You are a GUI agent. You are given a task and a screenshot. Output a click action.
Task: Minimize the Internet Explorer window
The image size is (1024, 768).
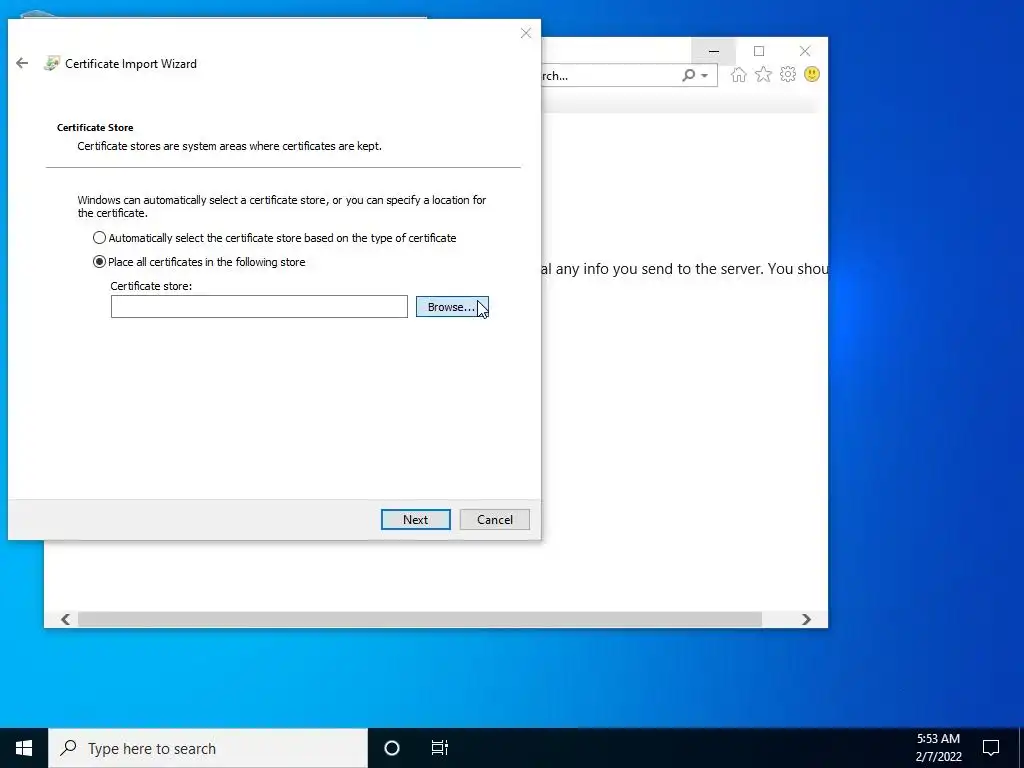coord(714,51)
